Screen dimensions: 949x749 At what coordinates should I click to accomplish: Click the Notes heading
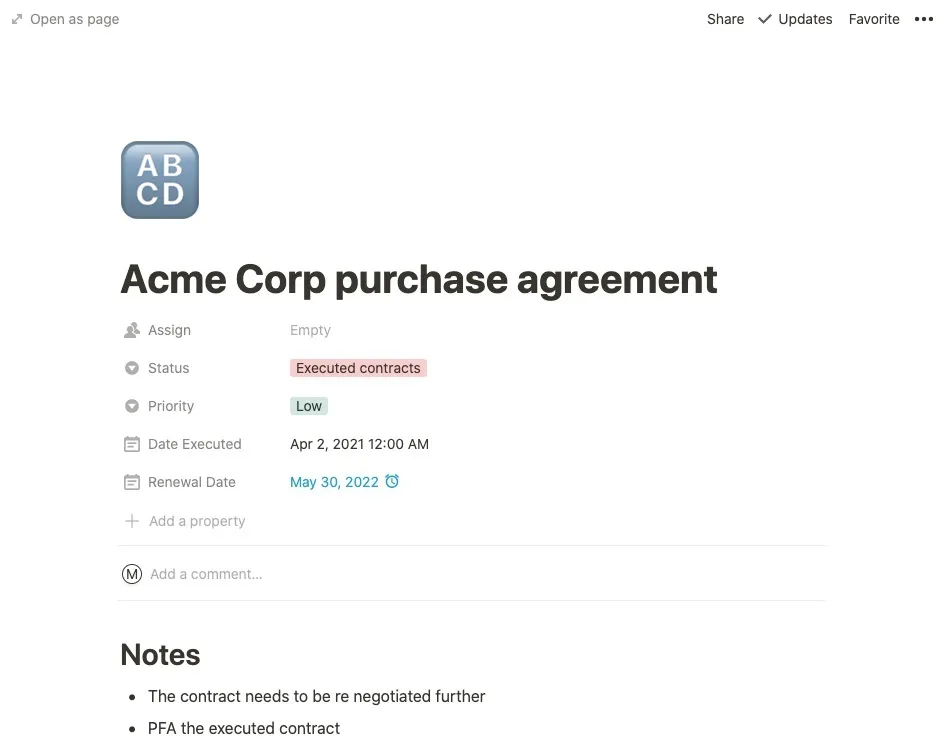tap(160, 655)
